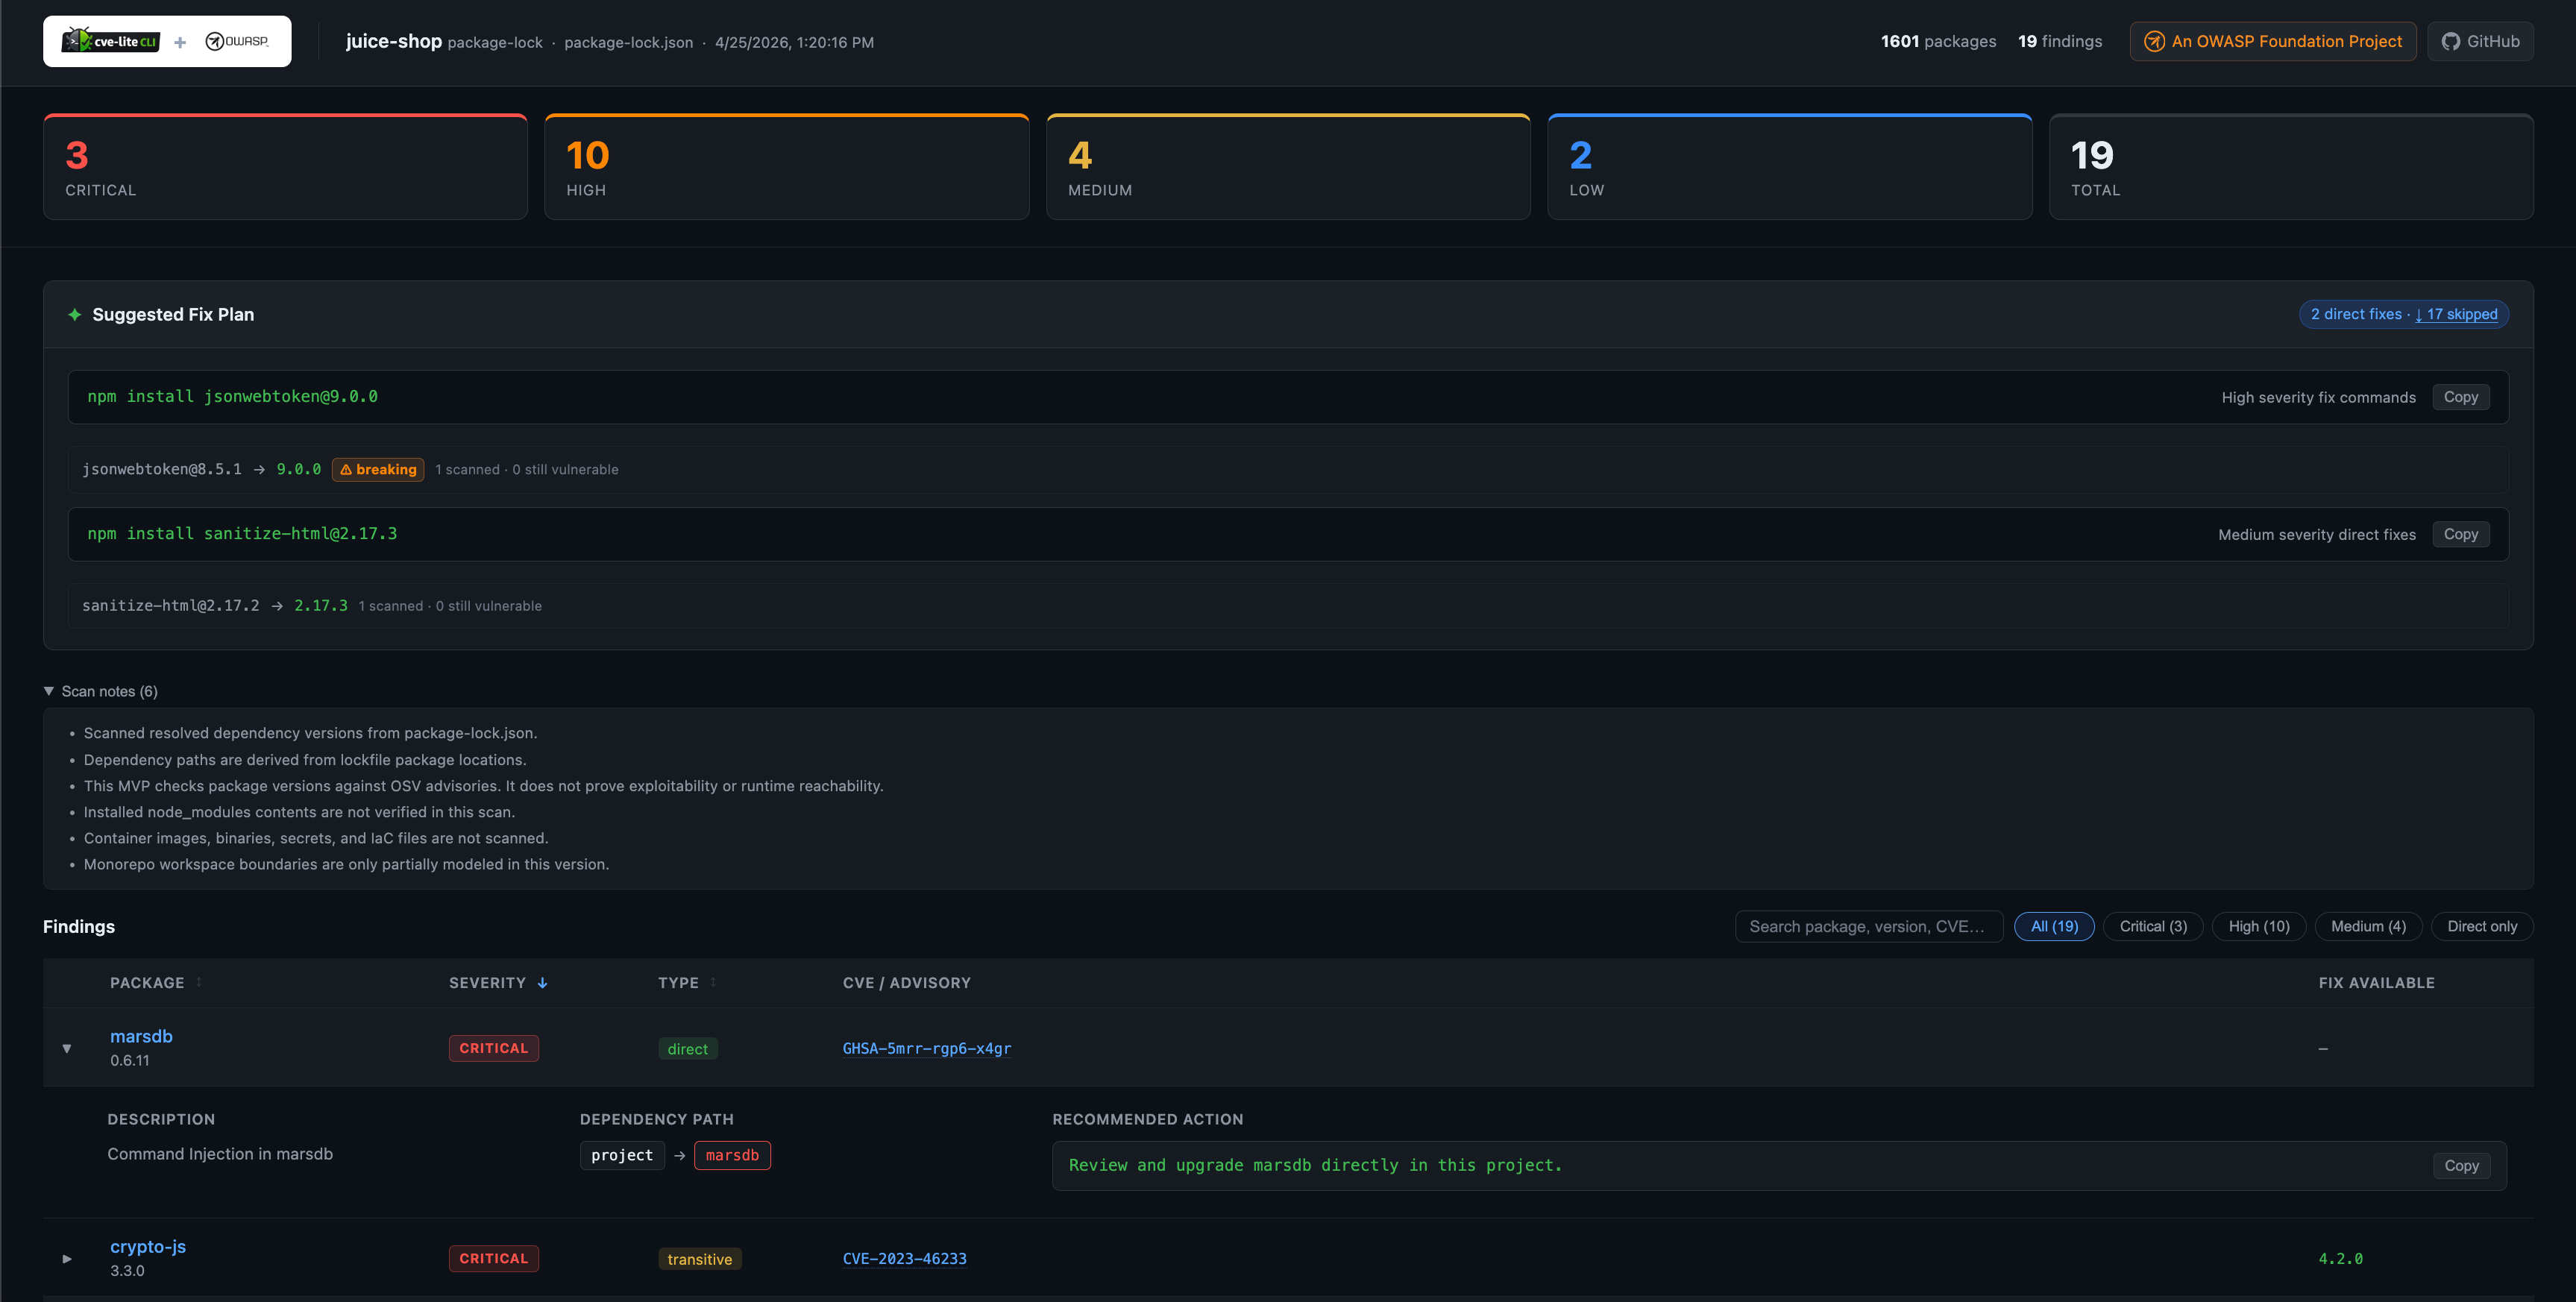Click the OWASP Foundation Project badge icon
The width and height of the screenshot is (2576, 1302).
click(2154, 41)
